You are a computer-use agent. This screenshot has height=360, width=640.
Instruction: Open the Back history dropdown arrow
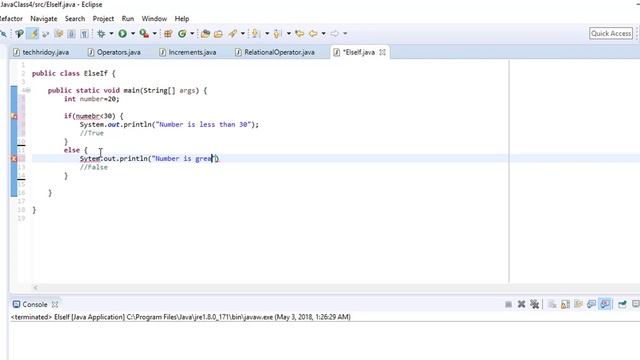click(x=323, y=33)
